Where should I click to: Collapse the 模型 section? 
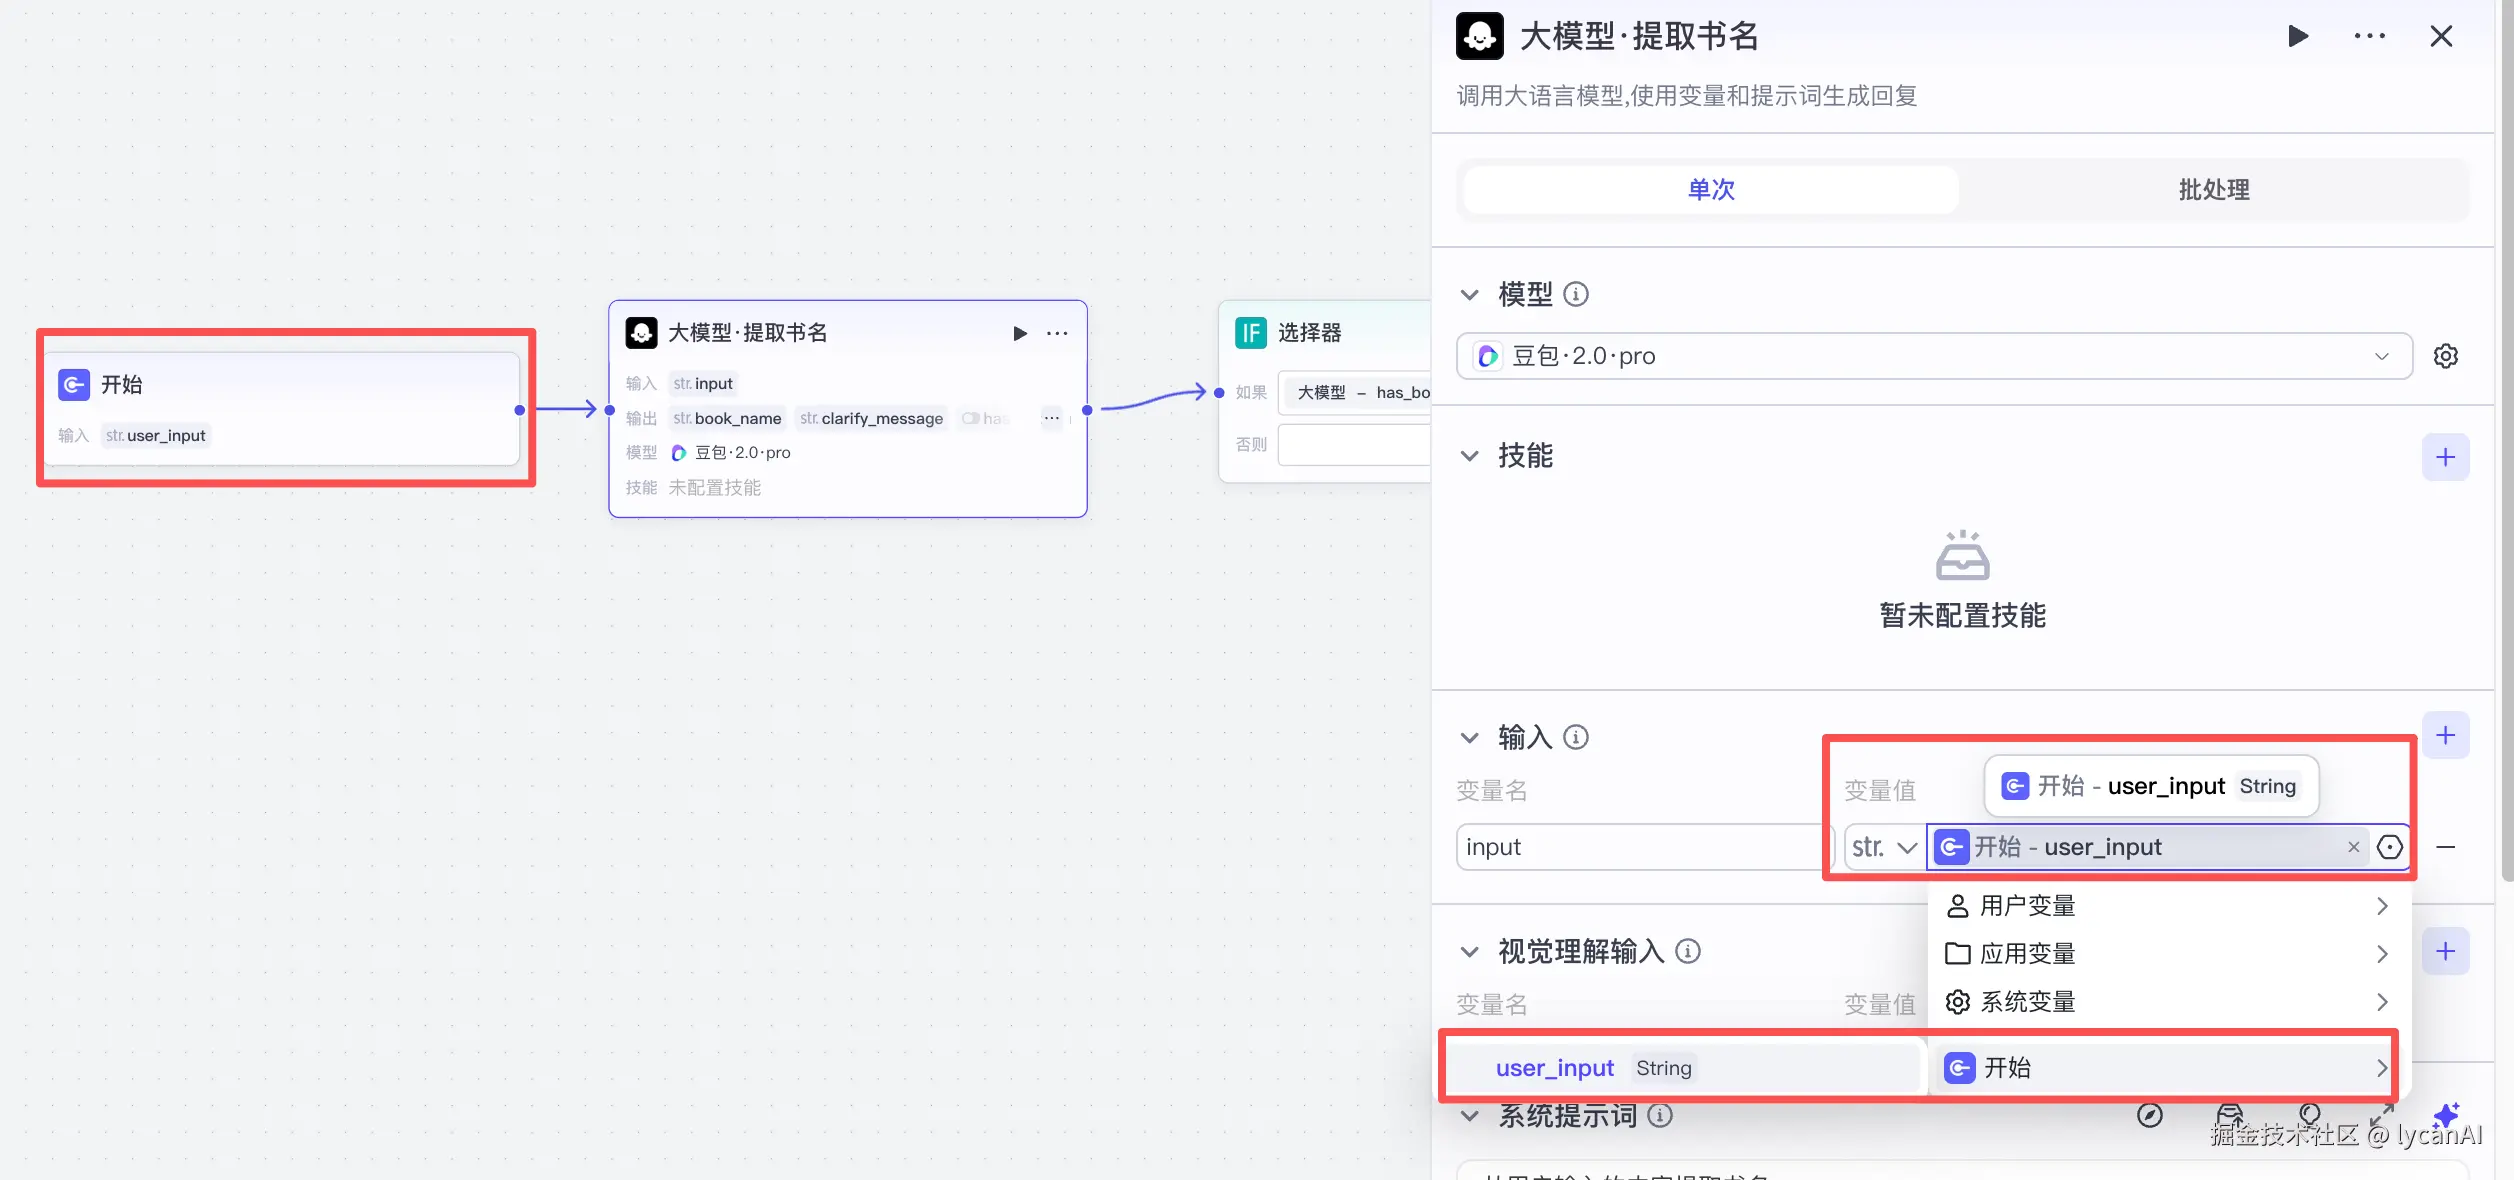point(1469,295)
